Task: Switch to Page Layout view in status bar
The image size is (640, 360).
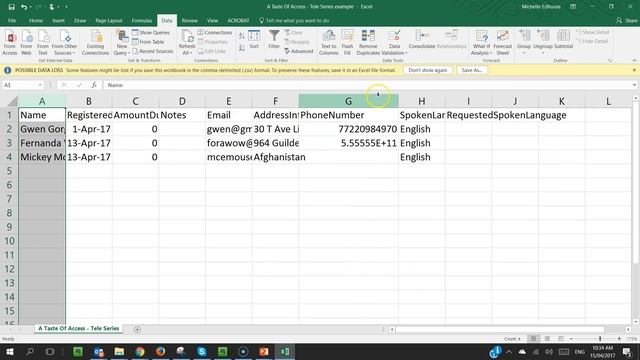Action: (547, 339)
